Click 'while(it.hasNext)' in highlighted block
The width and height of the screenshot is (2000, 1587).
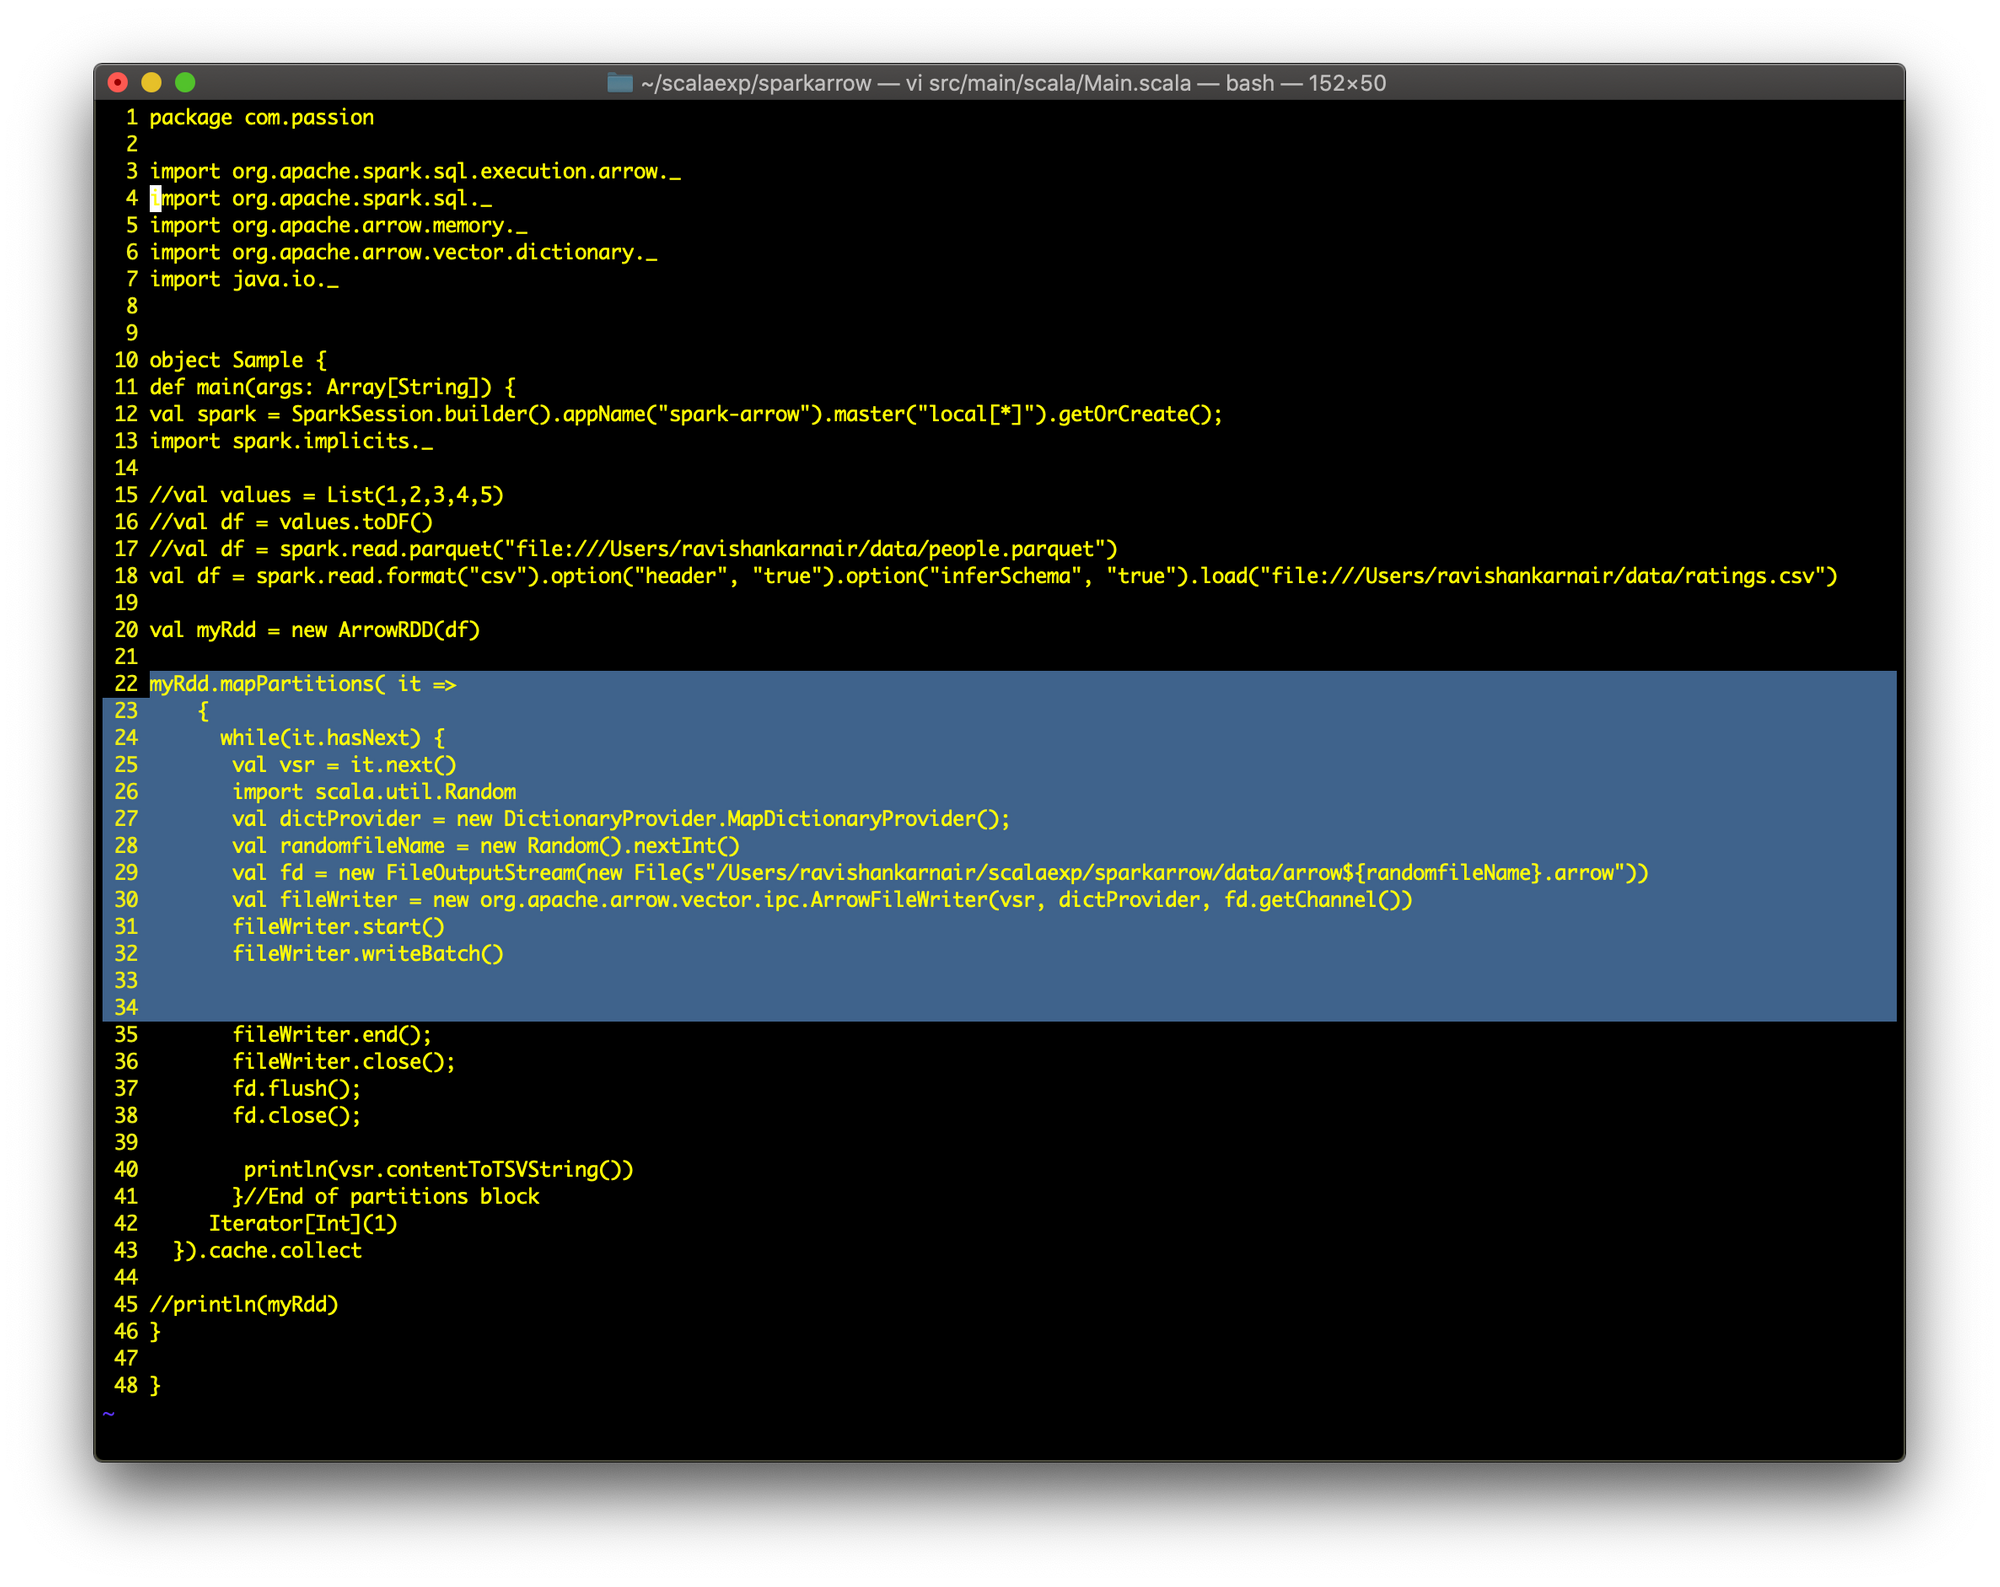click(320, 738)
